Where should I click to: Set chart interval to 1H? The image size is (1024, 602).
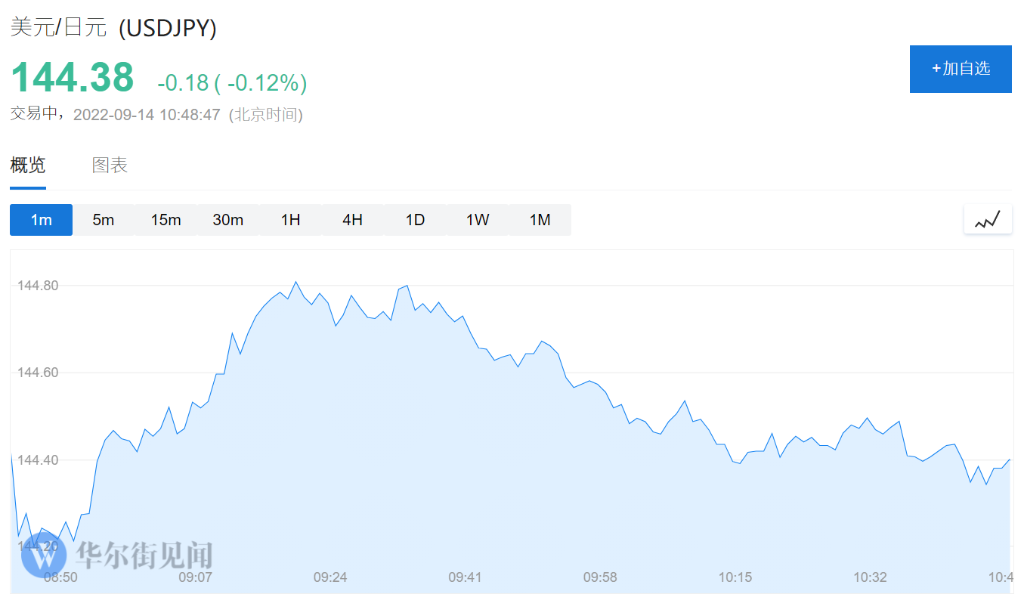(x=290, y=220)
